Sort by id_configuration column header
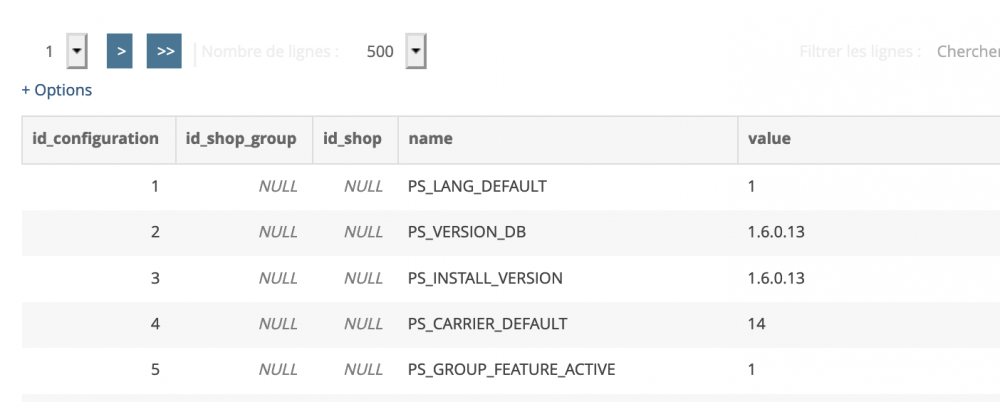Viewport: 1000px width, 402px height. click(96, 138)
